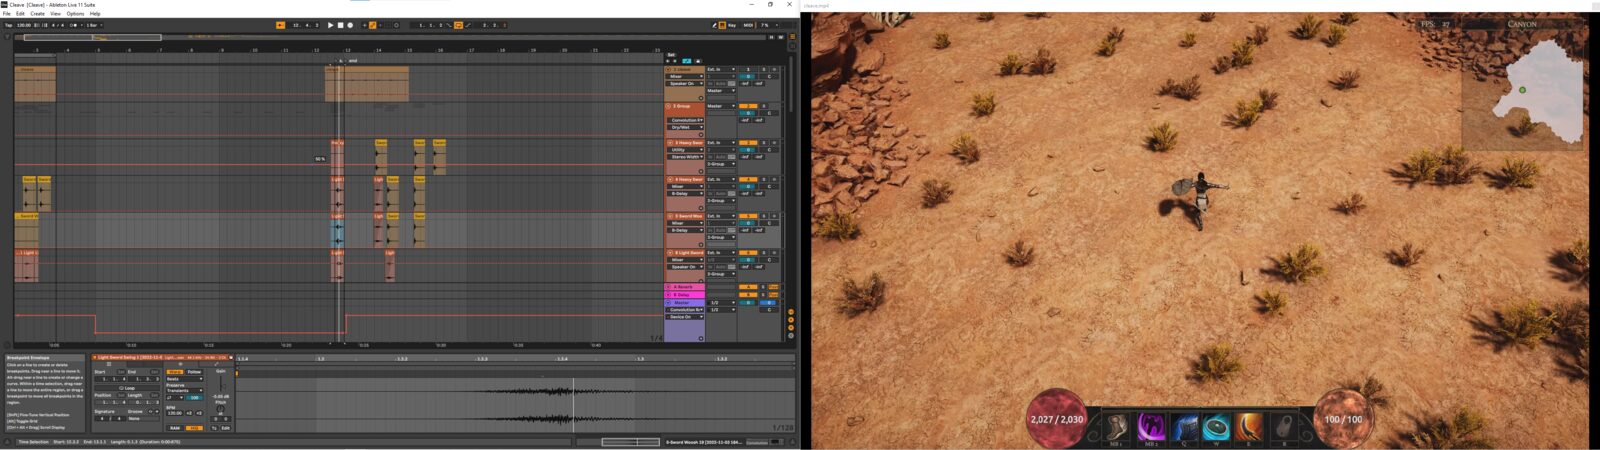Select the B Delay return track header
The width and height of the screenshot is (1600, 450).
(686, 295)
